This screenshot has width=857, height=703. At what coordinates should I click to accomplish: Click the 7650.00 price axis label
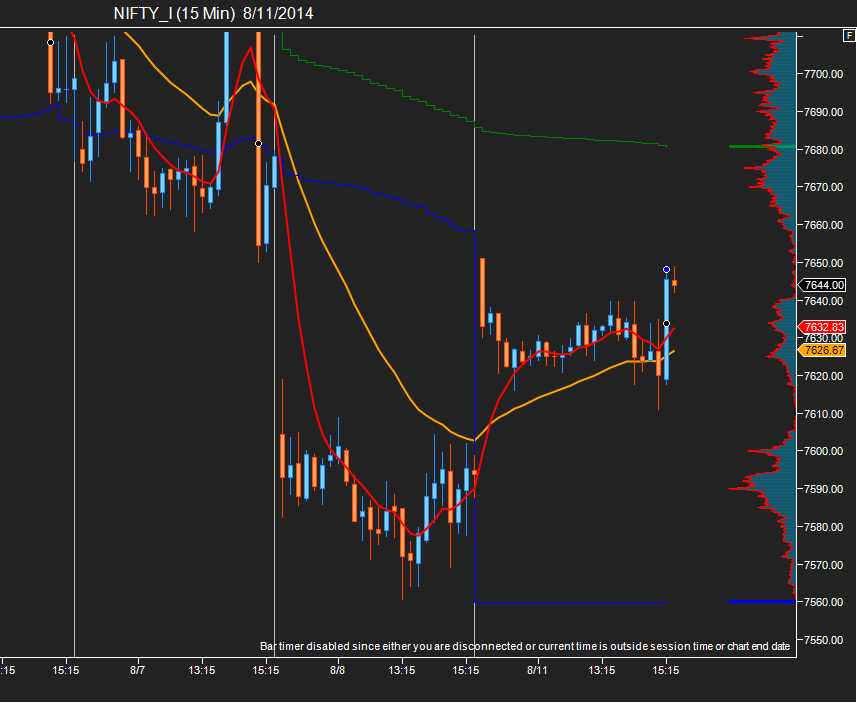(x=823, y=263)
